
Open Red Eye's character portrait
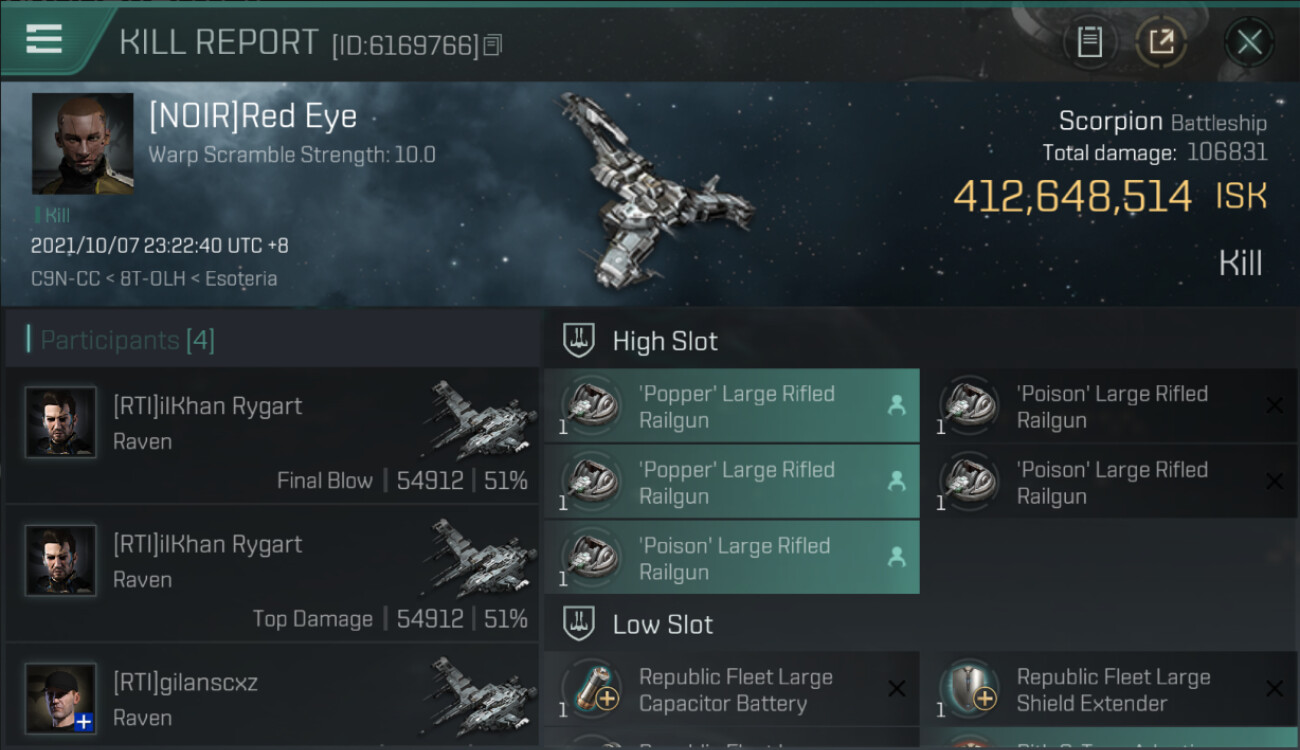[82, 143]
